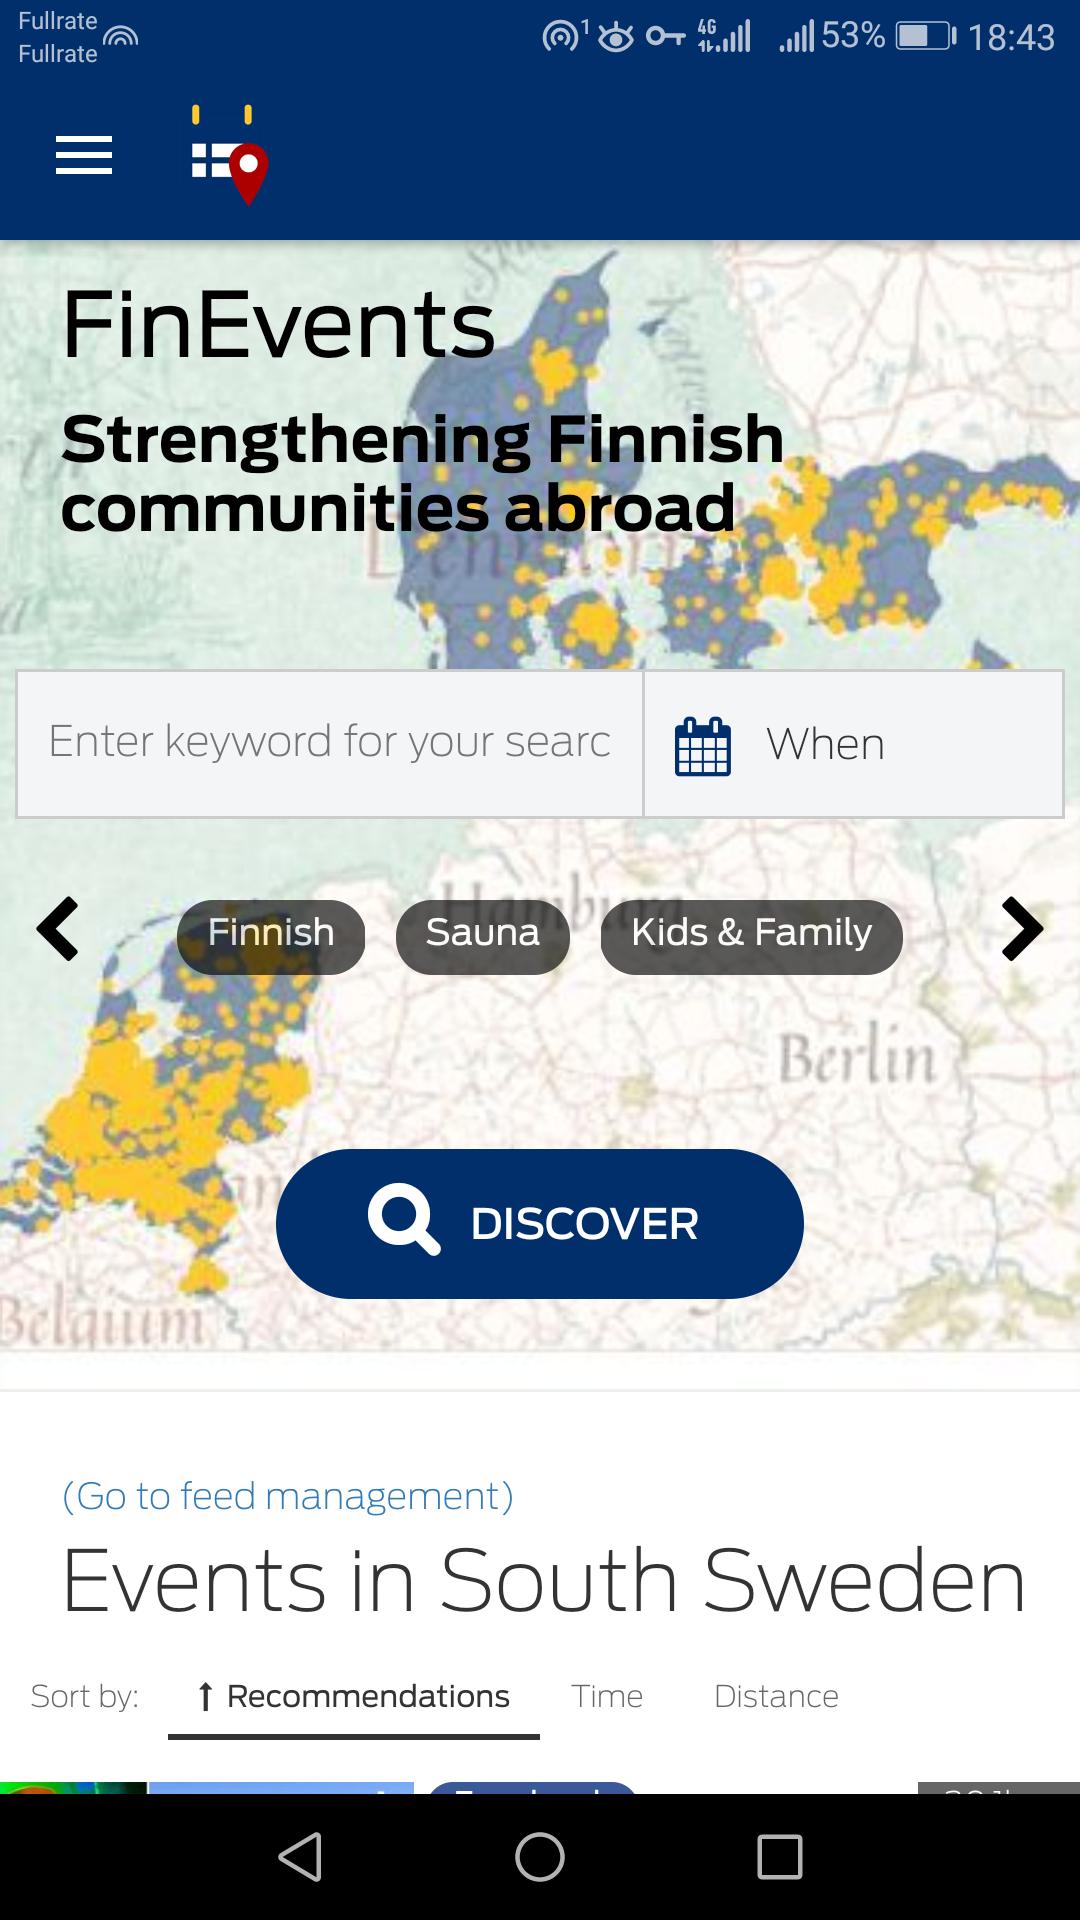Sort events by Time
Viewport: 1080px width, 1920px height.
point(607,1697)
